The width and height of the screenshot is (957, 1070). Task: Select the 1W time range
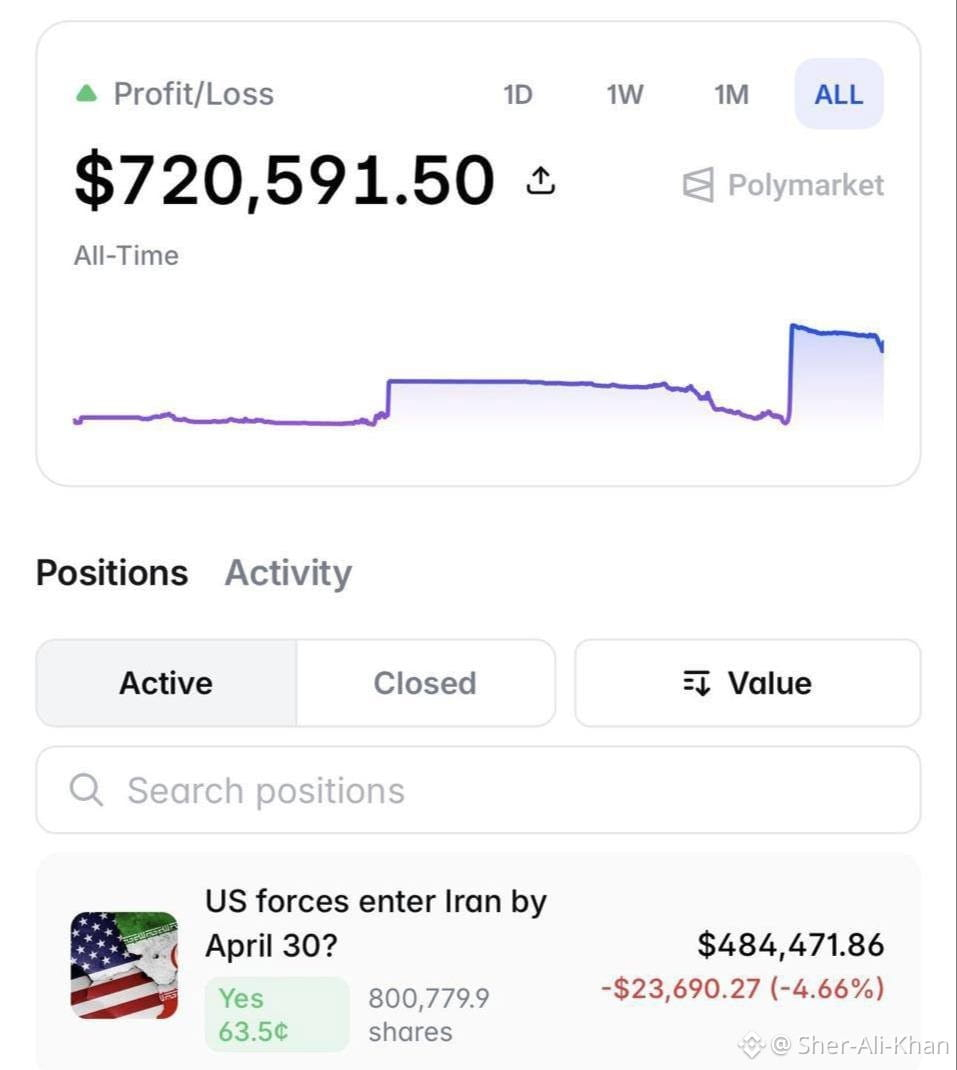click(625, 94)
